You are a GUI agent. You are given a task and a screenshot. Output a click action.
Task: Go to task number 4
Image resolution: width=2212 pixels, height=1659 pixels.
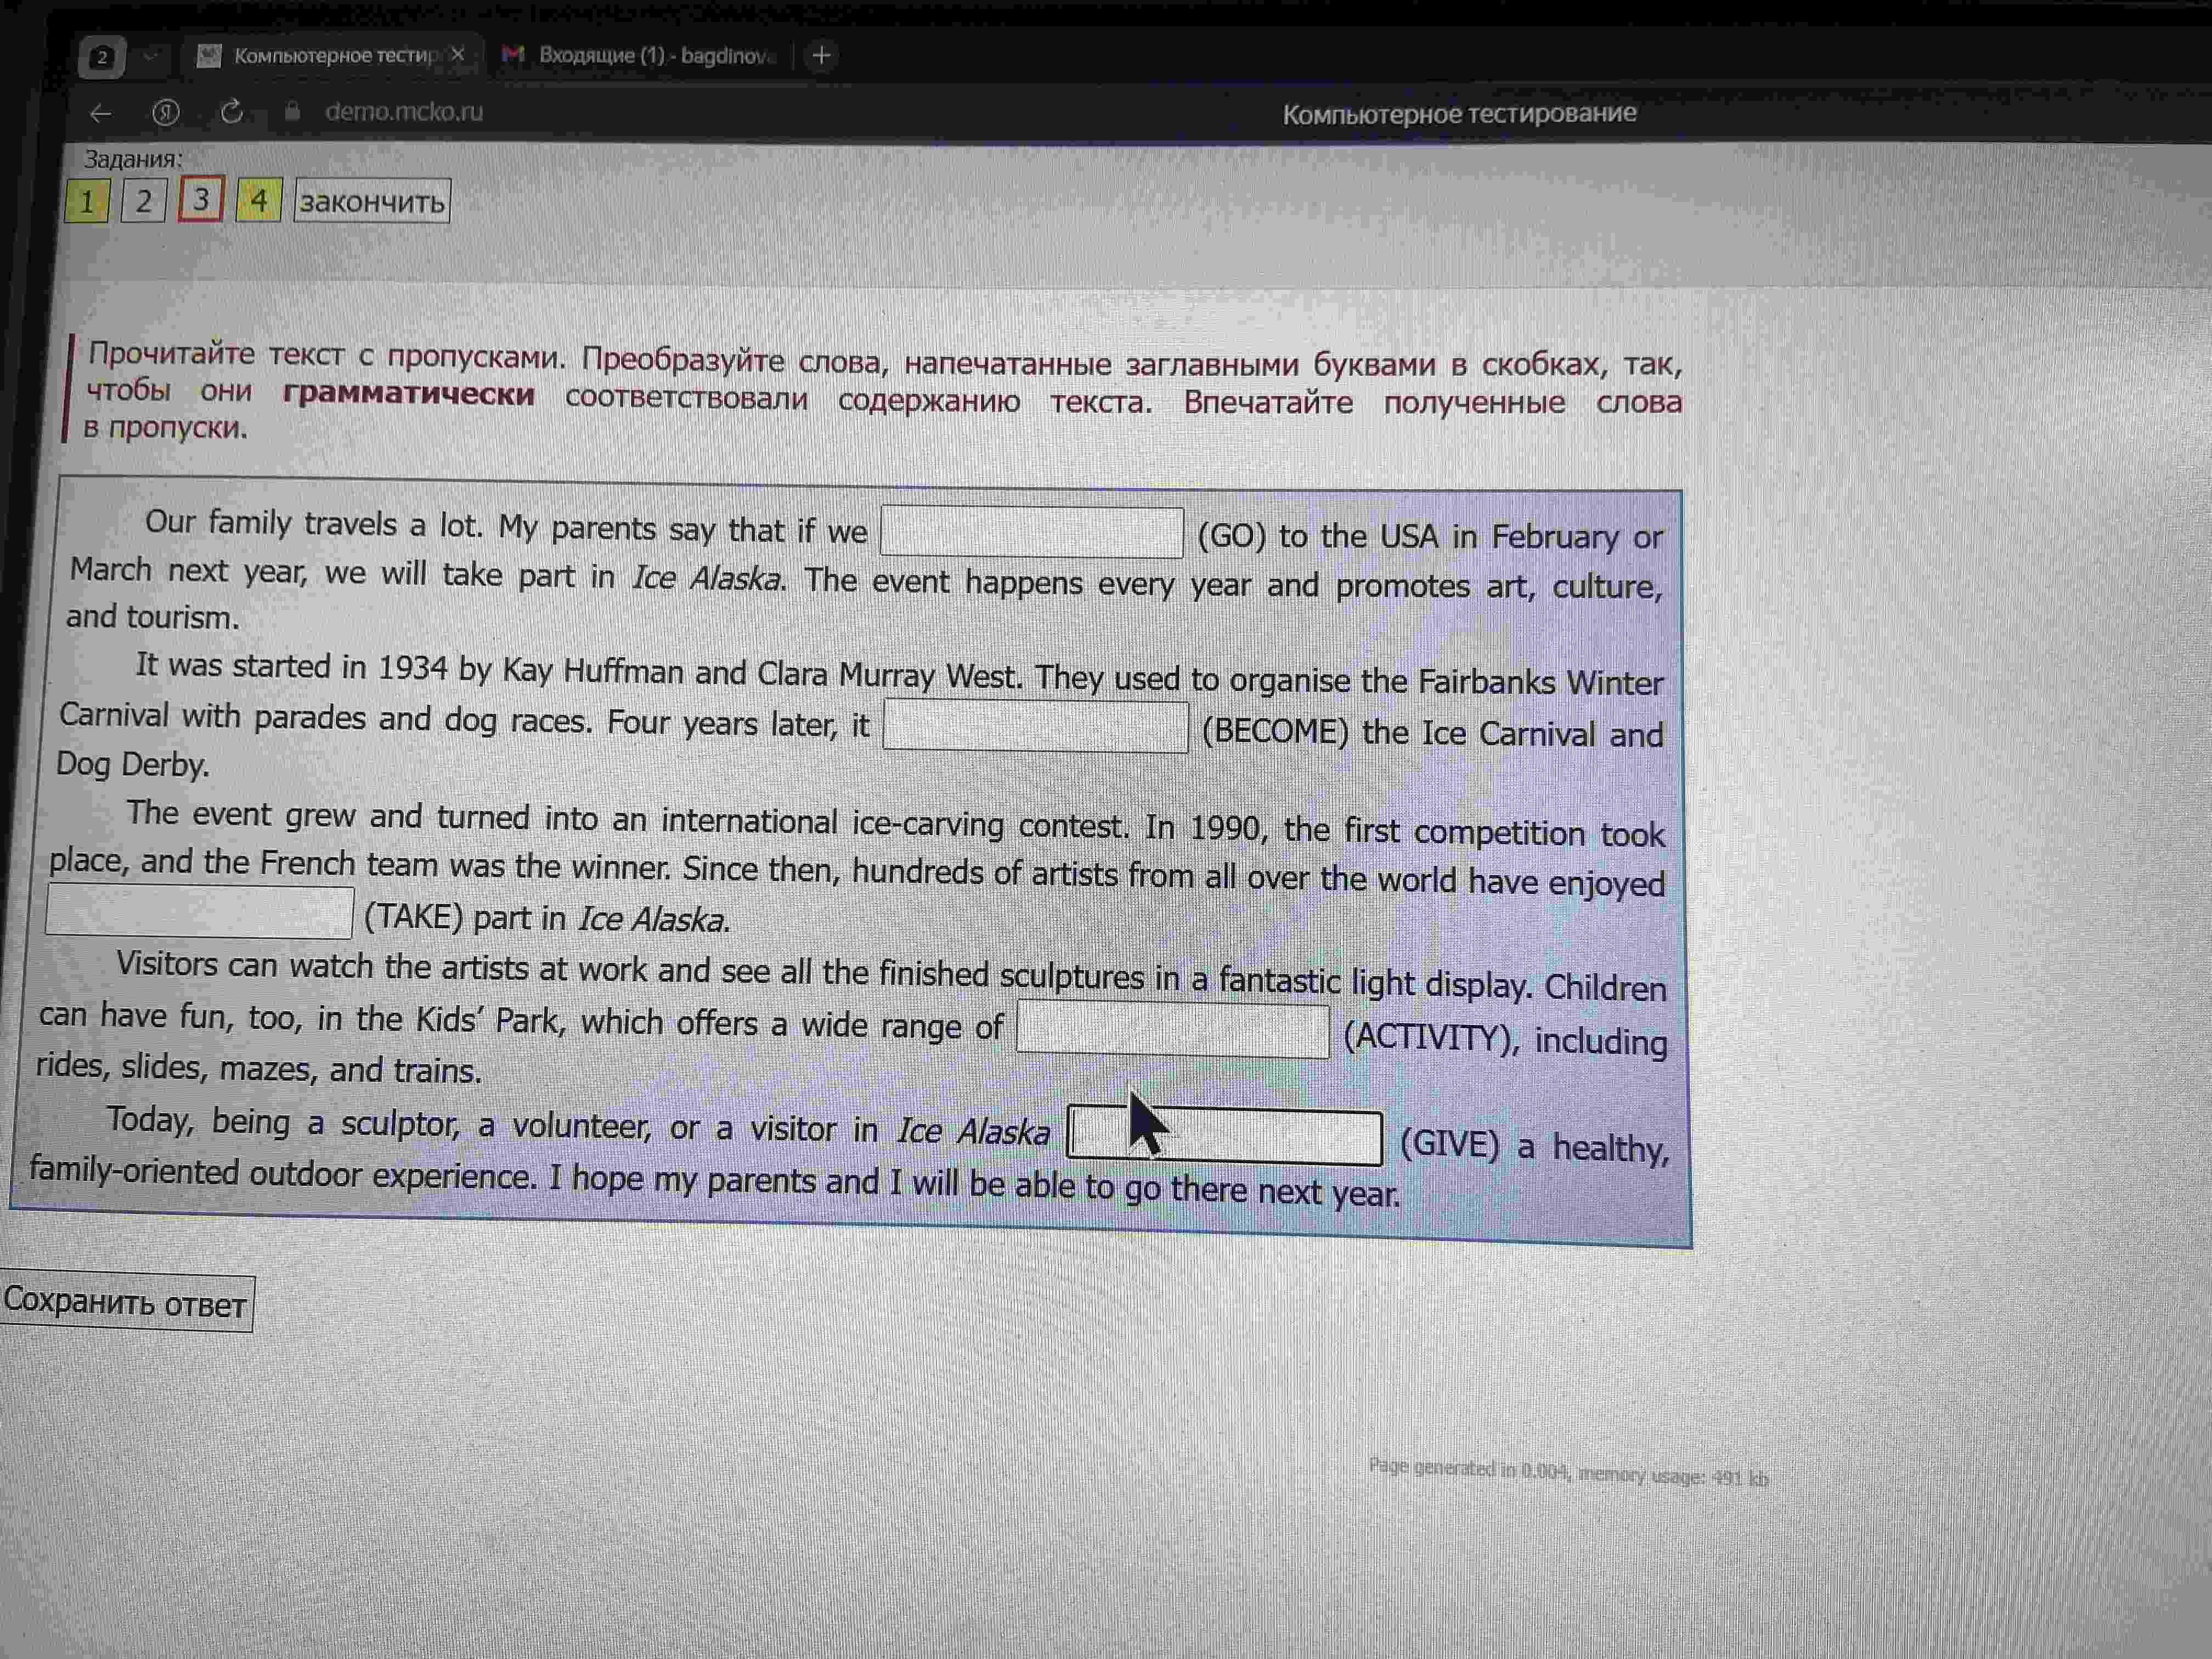click(x=259, y=200)
